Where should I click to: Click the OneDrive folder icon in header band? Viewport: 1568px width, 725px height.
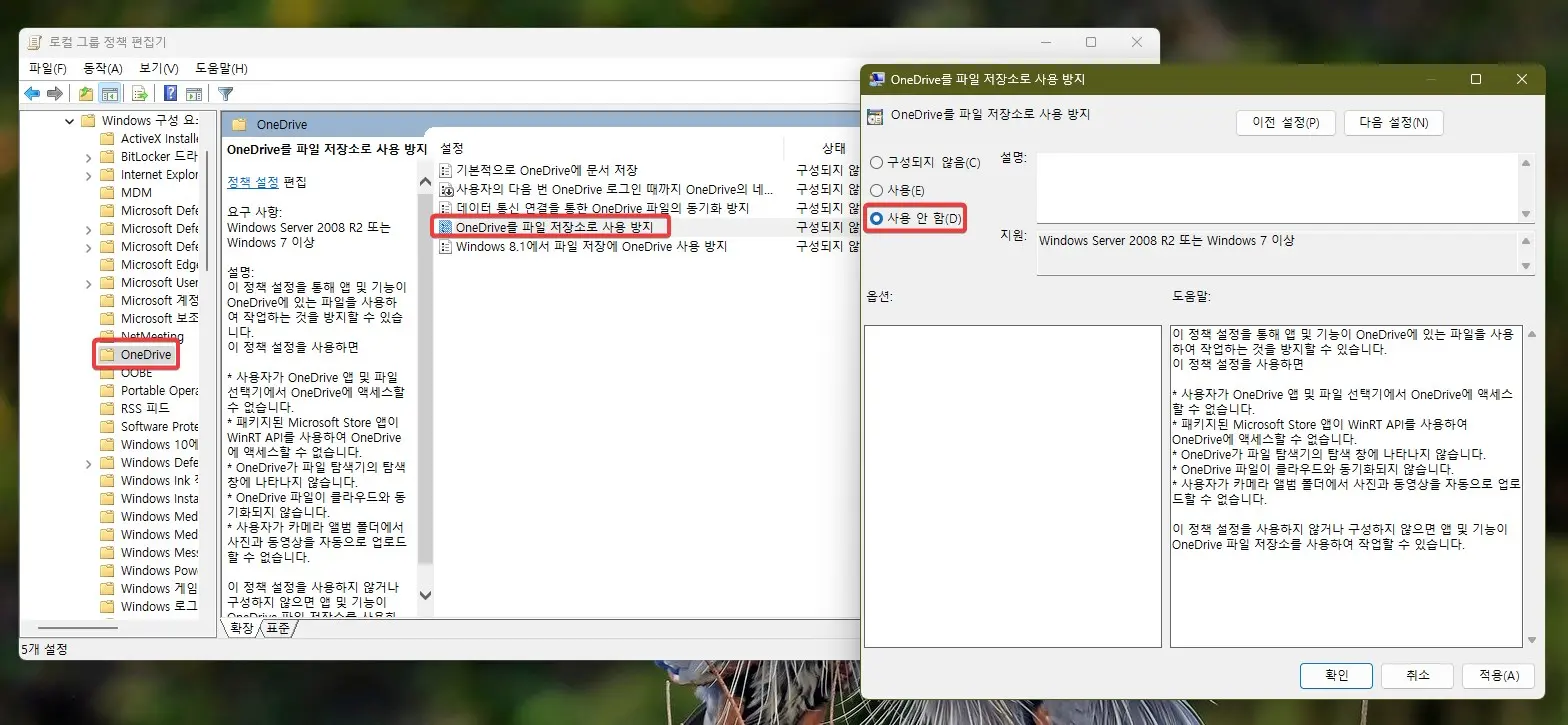click(x=239, y=125)
